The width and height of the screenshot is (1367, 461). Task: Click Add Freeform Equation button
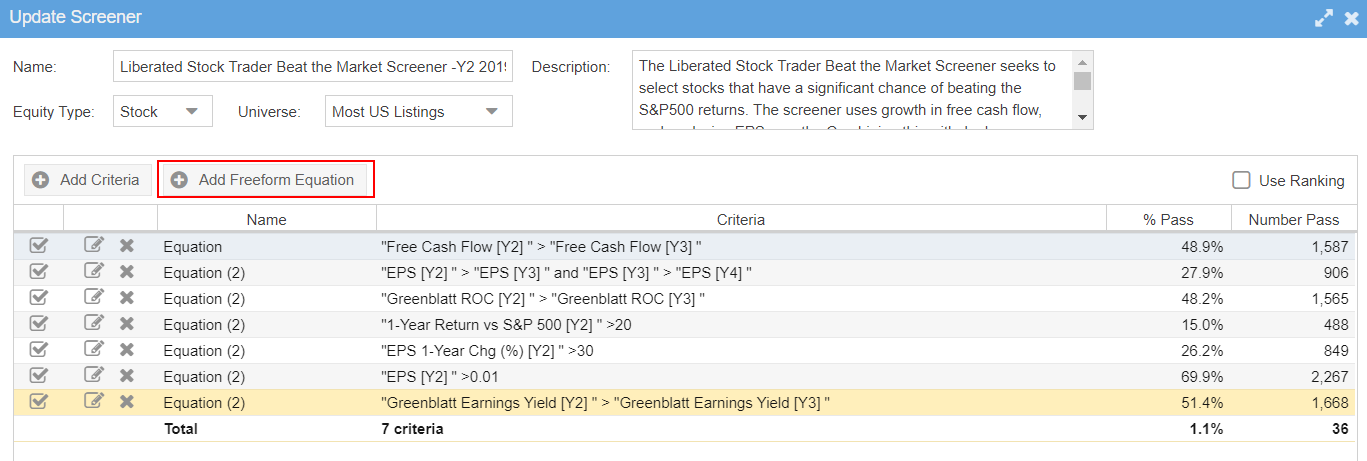point(266,180)
